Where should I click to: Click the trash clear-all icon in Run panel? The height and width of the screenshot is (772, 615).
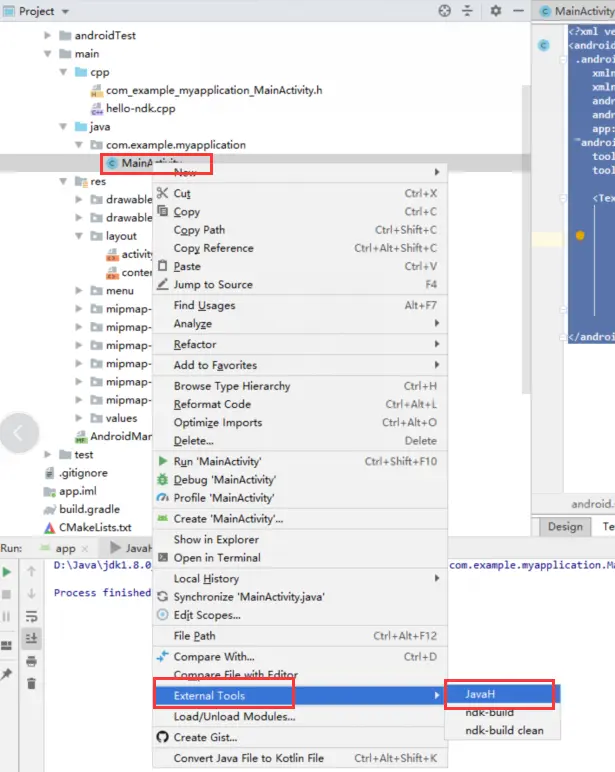[x=32, y=683]
